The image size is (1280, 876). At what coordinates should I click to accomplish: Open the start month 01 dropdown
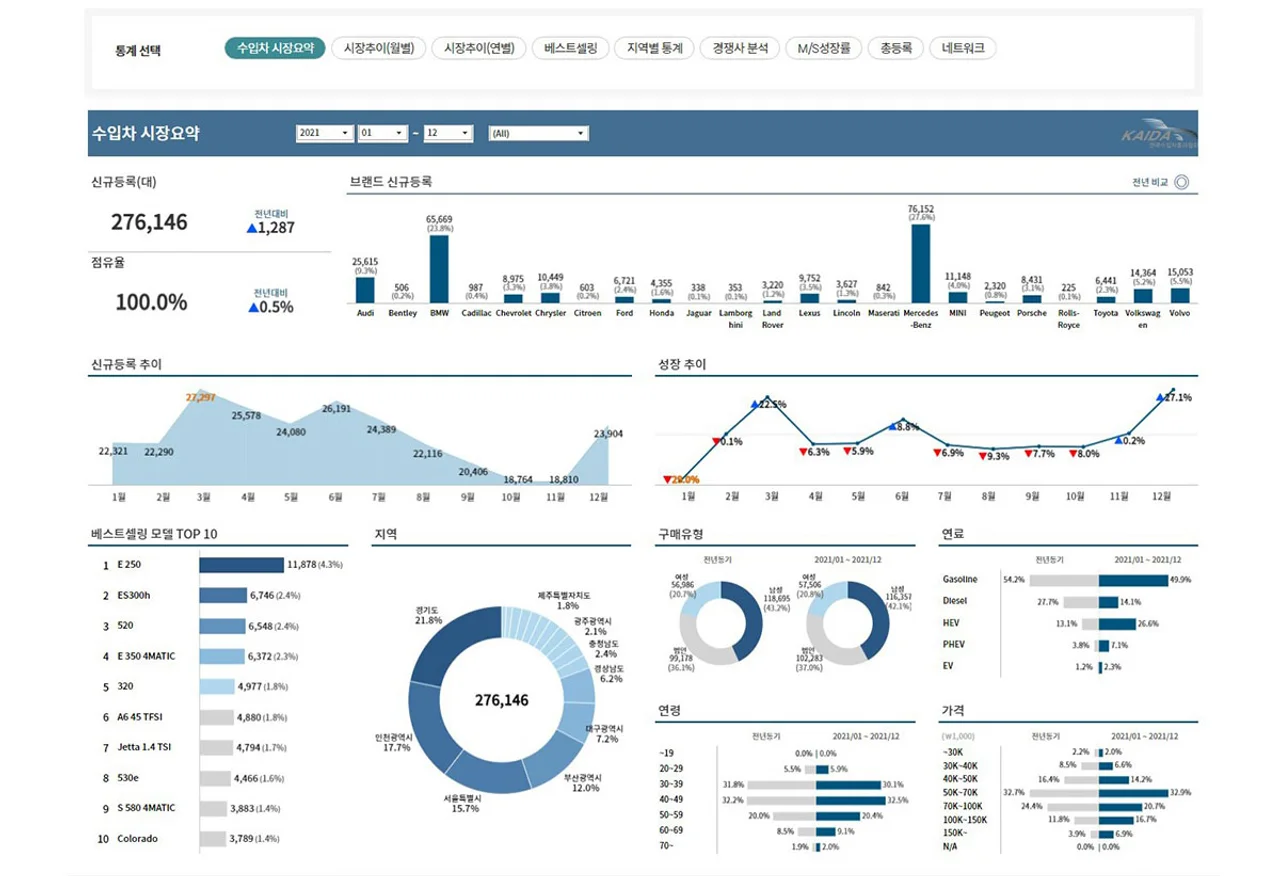pyautogui.click(x=383, y=133)
